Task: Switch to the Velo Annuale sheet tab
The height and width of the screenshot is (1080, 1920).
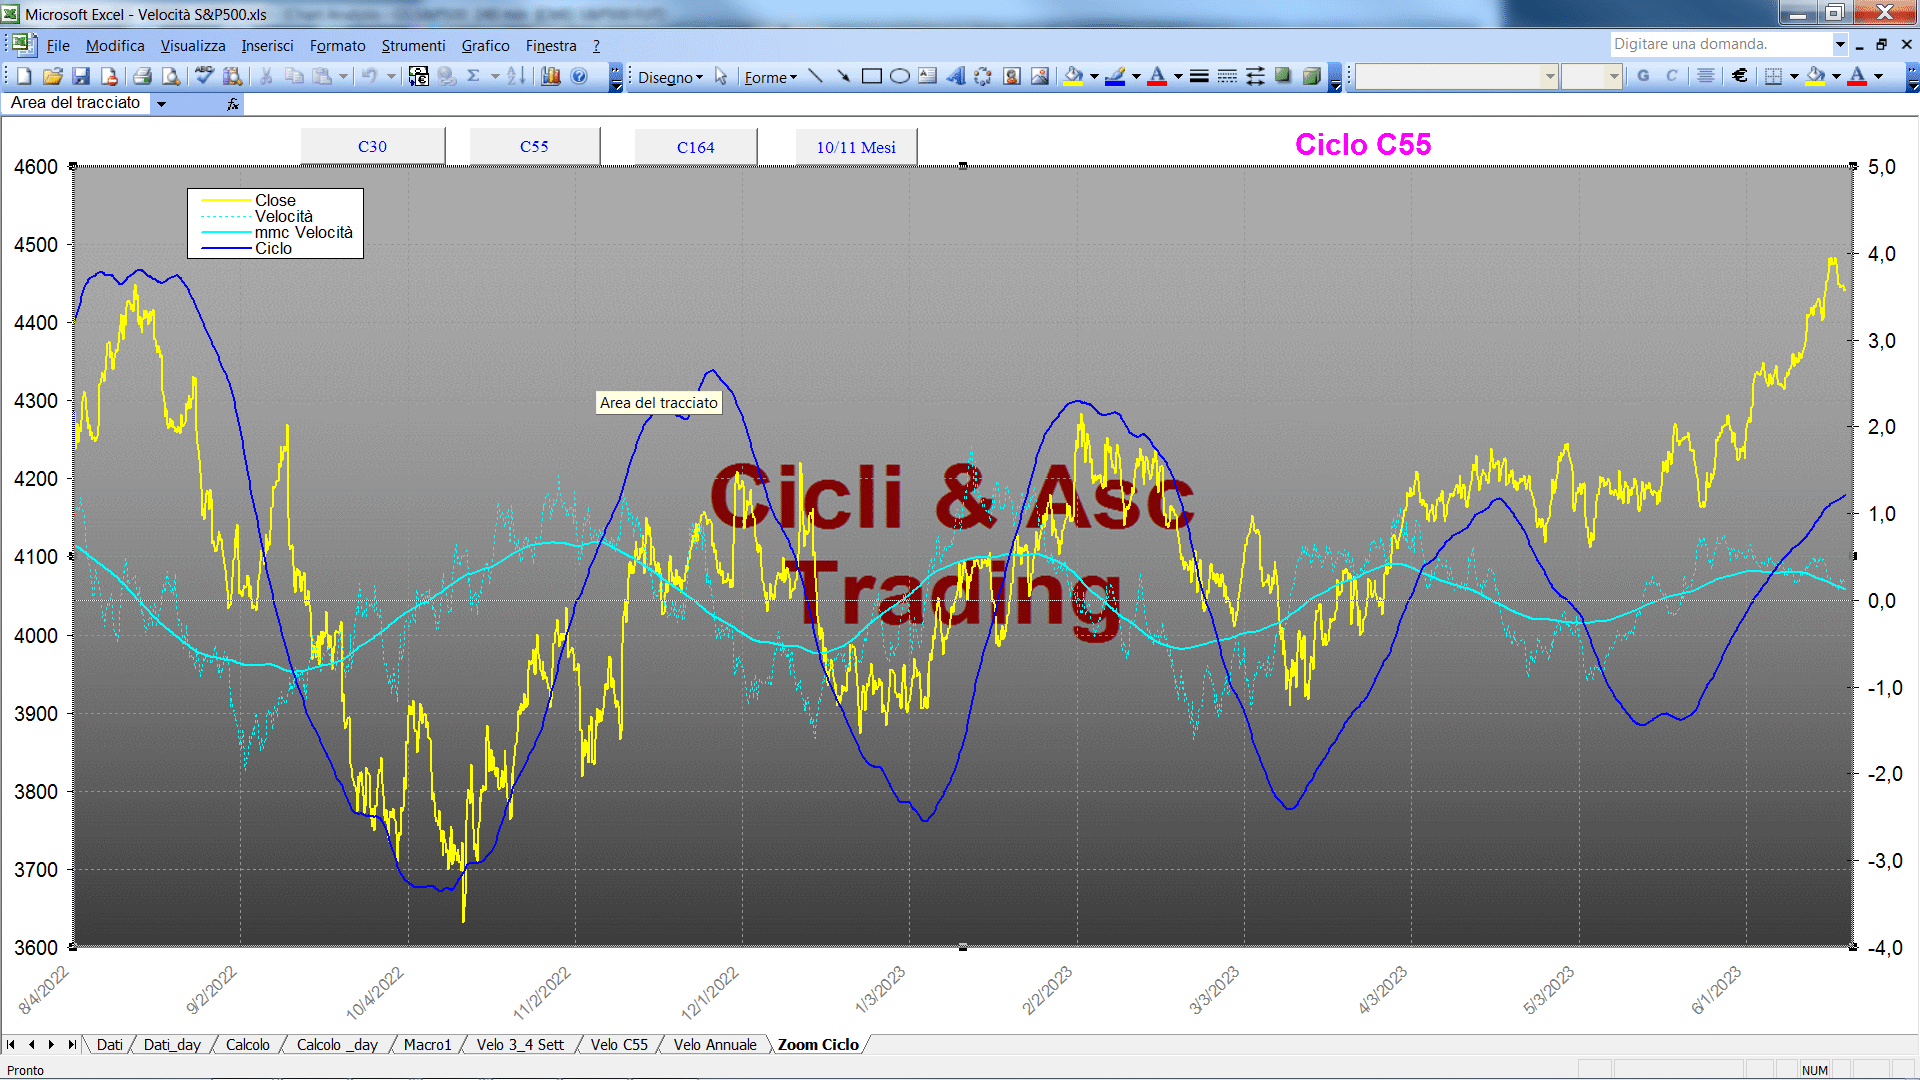Action: coord(715,1044)
